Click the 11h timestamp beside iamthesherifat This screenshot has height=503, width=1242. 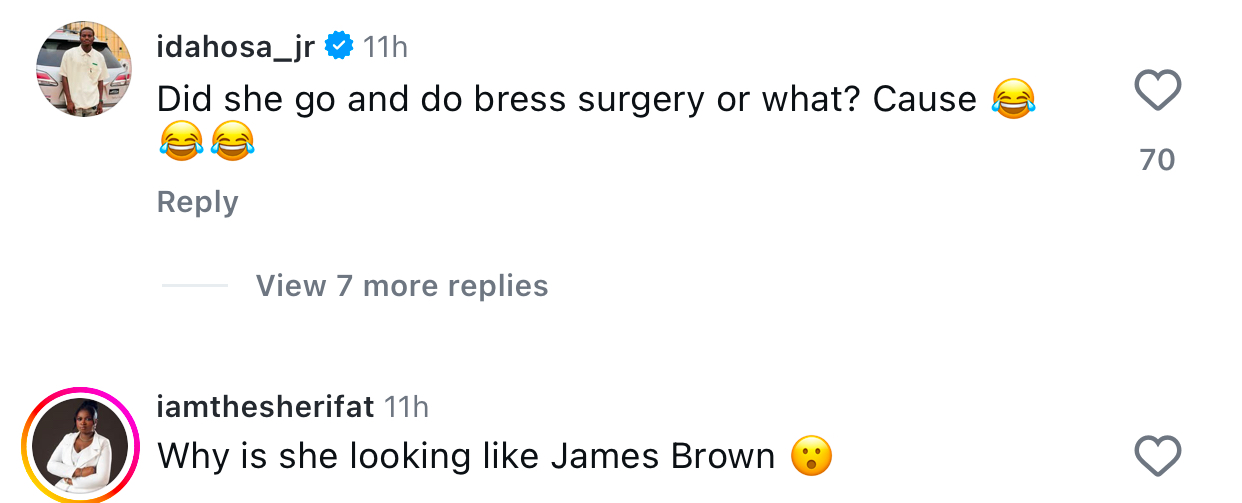tap(406, 407)
